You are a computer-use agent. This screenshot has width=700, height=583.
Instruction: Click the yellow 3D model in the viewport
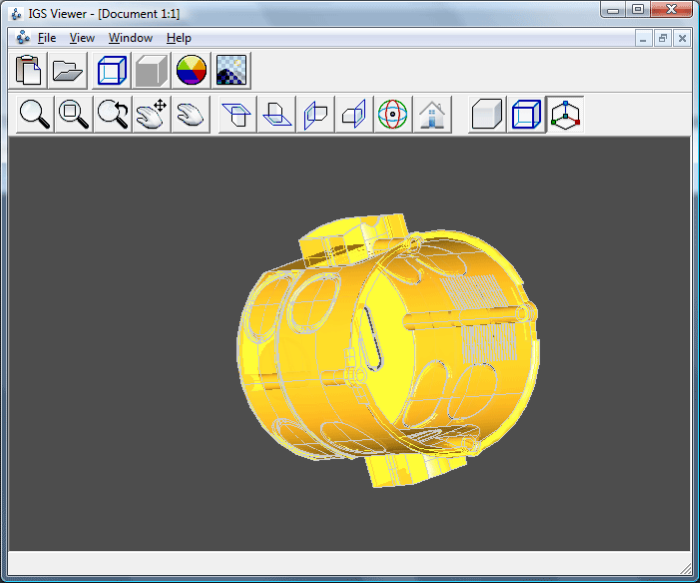point(388,350)
